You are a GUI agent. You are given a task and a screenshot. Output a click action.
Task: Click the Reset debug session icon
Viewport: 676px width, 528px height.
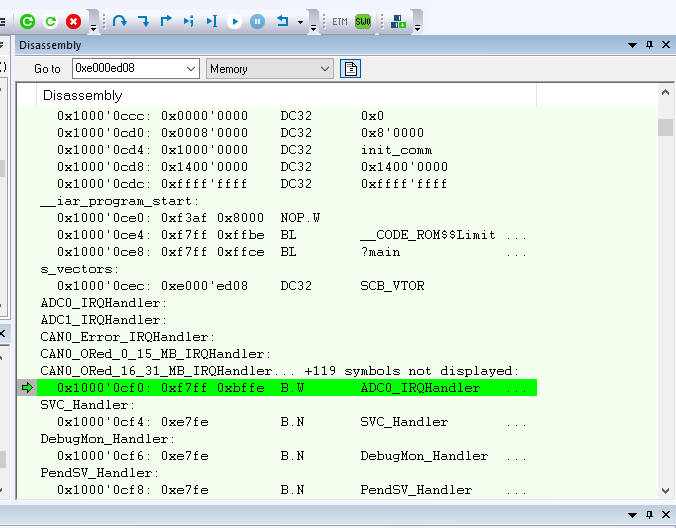50,21
